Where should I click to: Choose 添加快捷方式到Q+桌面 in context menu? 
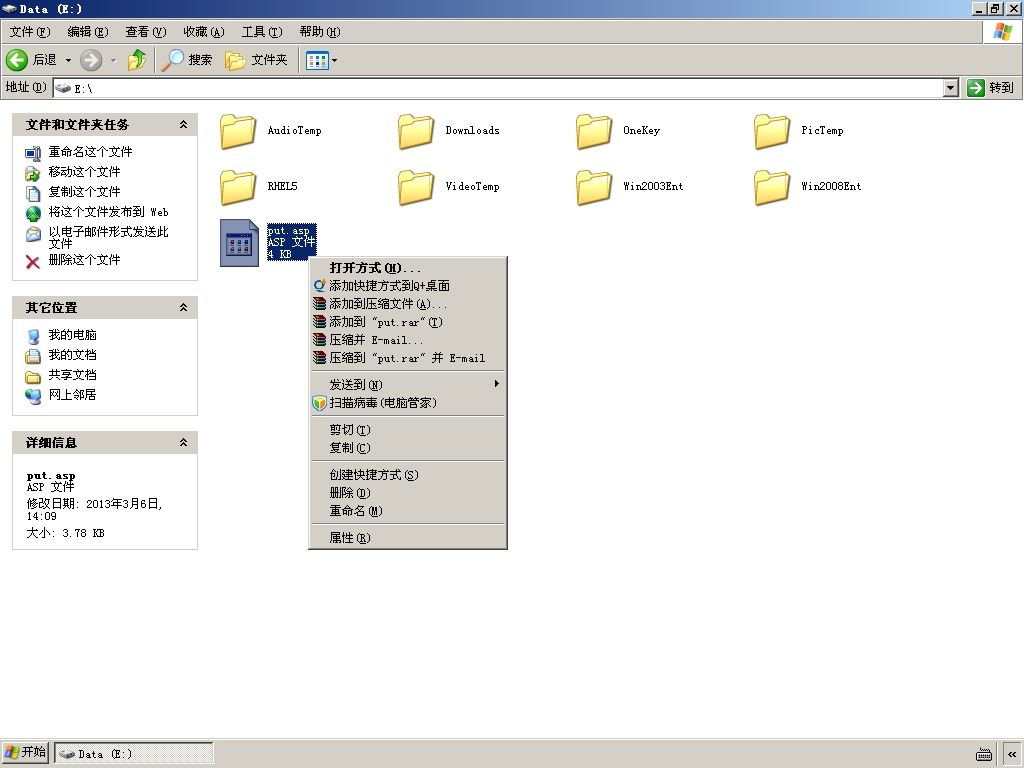408,285
